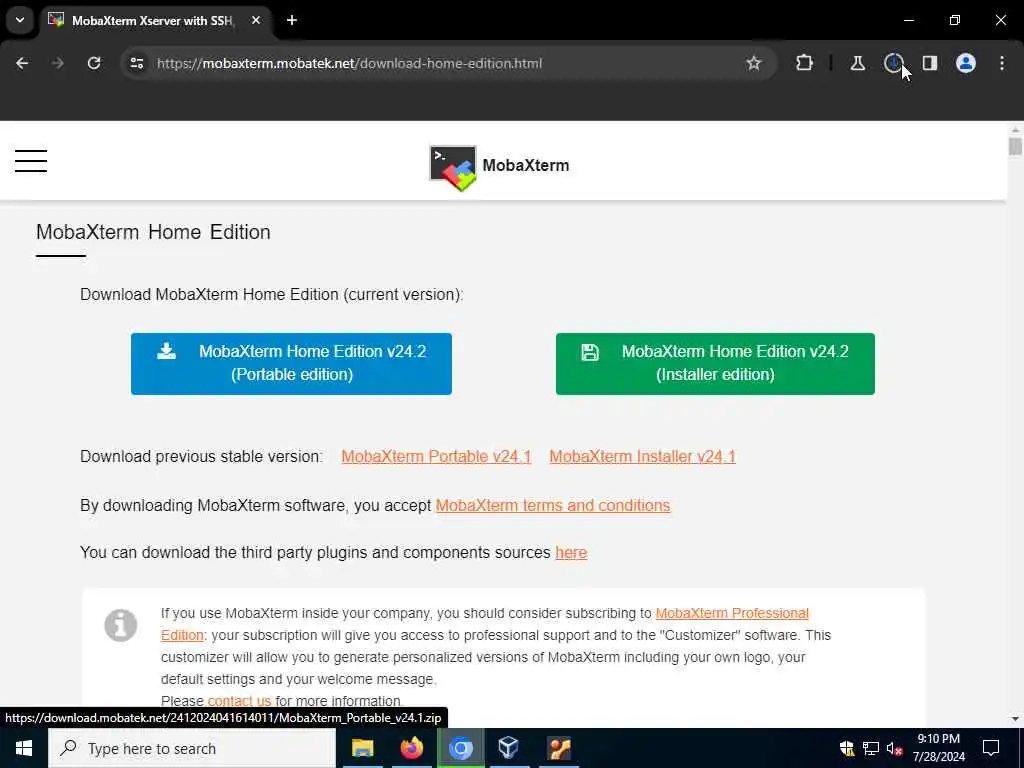Click the 'contact us' link
This screenshot has height=768, width=1024.
pos(239,701)
